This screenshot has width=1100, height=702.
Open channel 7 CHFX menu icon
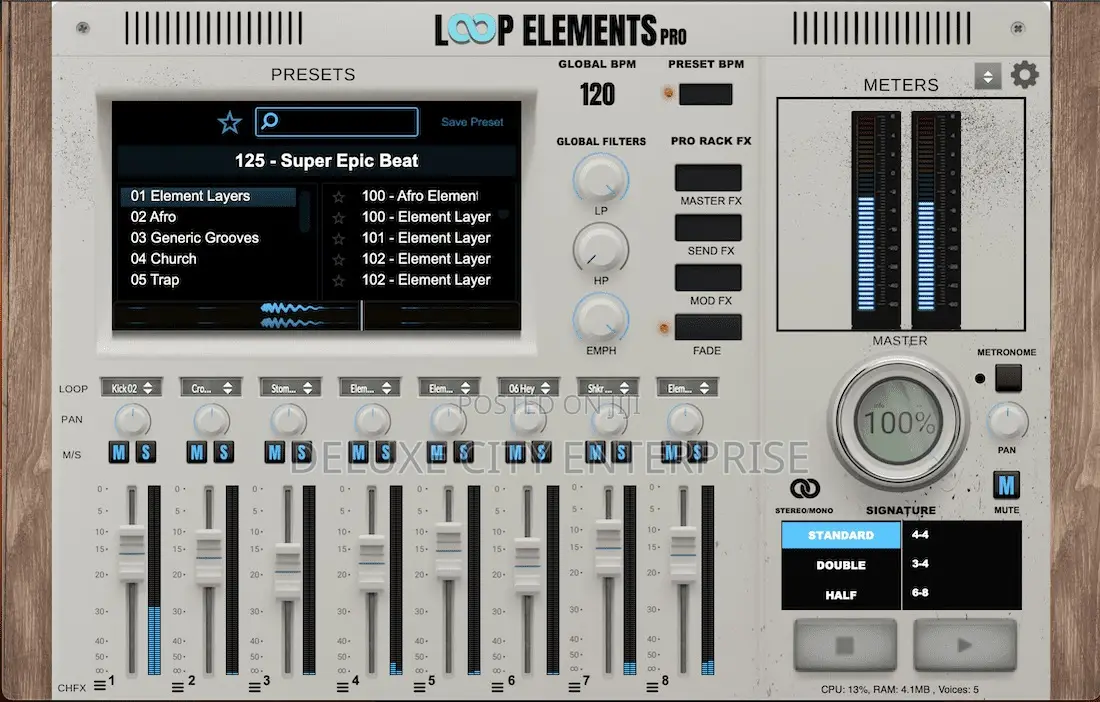[574, 687]
